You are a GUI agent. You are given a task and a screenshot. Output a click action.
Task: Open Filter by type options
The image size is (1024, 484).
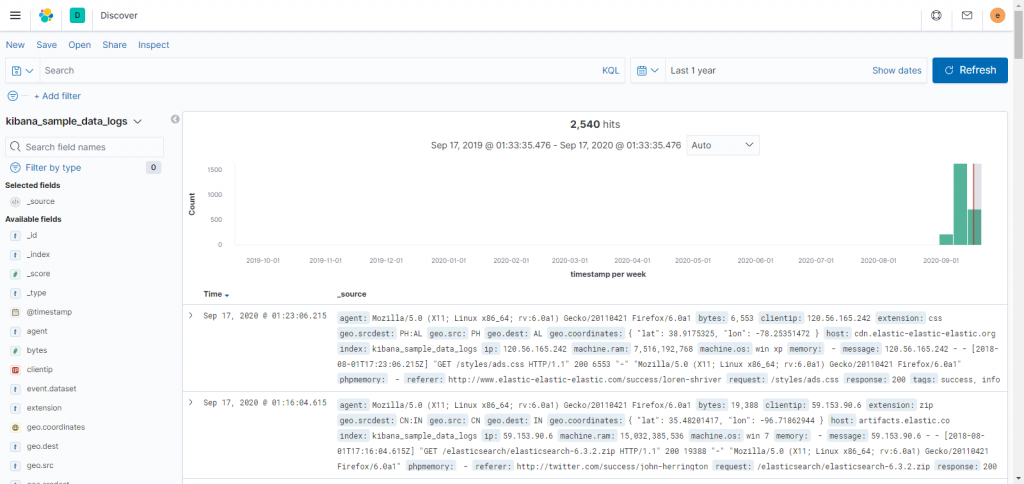53,168
